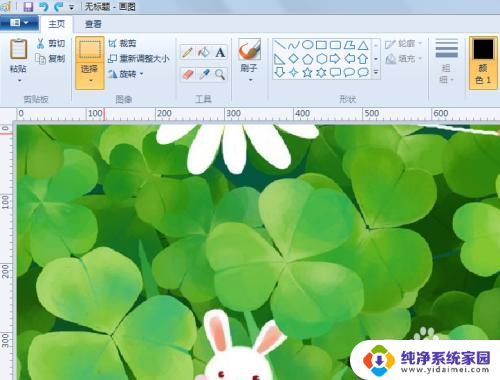This screenshot has height=380, width=500.
Task: Expand the 选择 (Select) options dropdown
Action: click(90, 80)
